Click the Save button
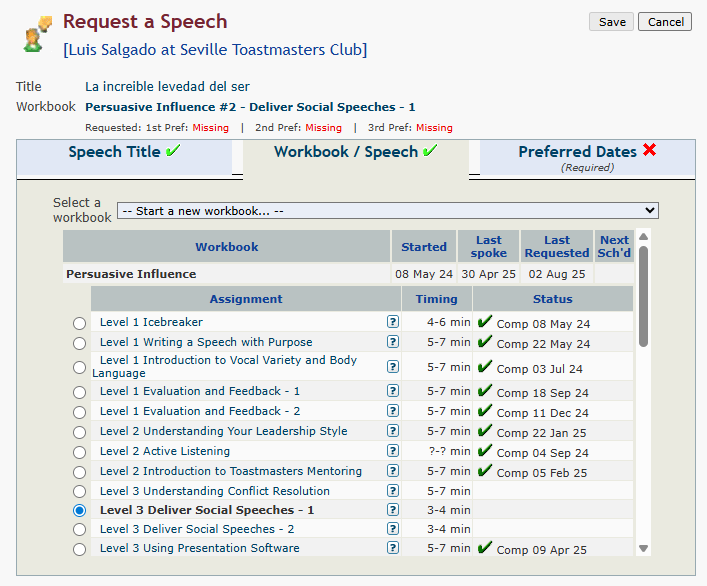 pyautogui.click(x=611, y=22)
